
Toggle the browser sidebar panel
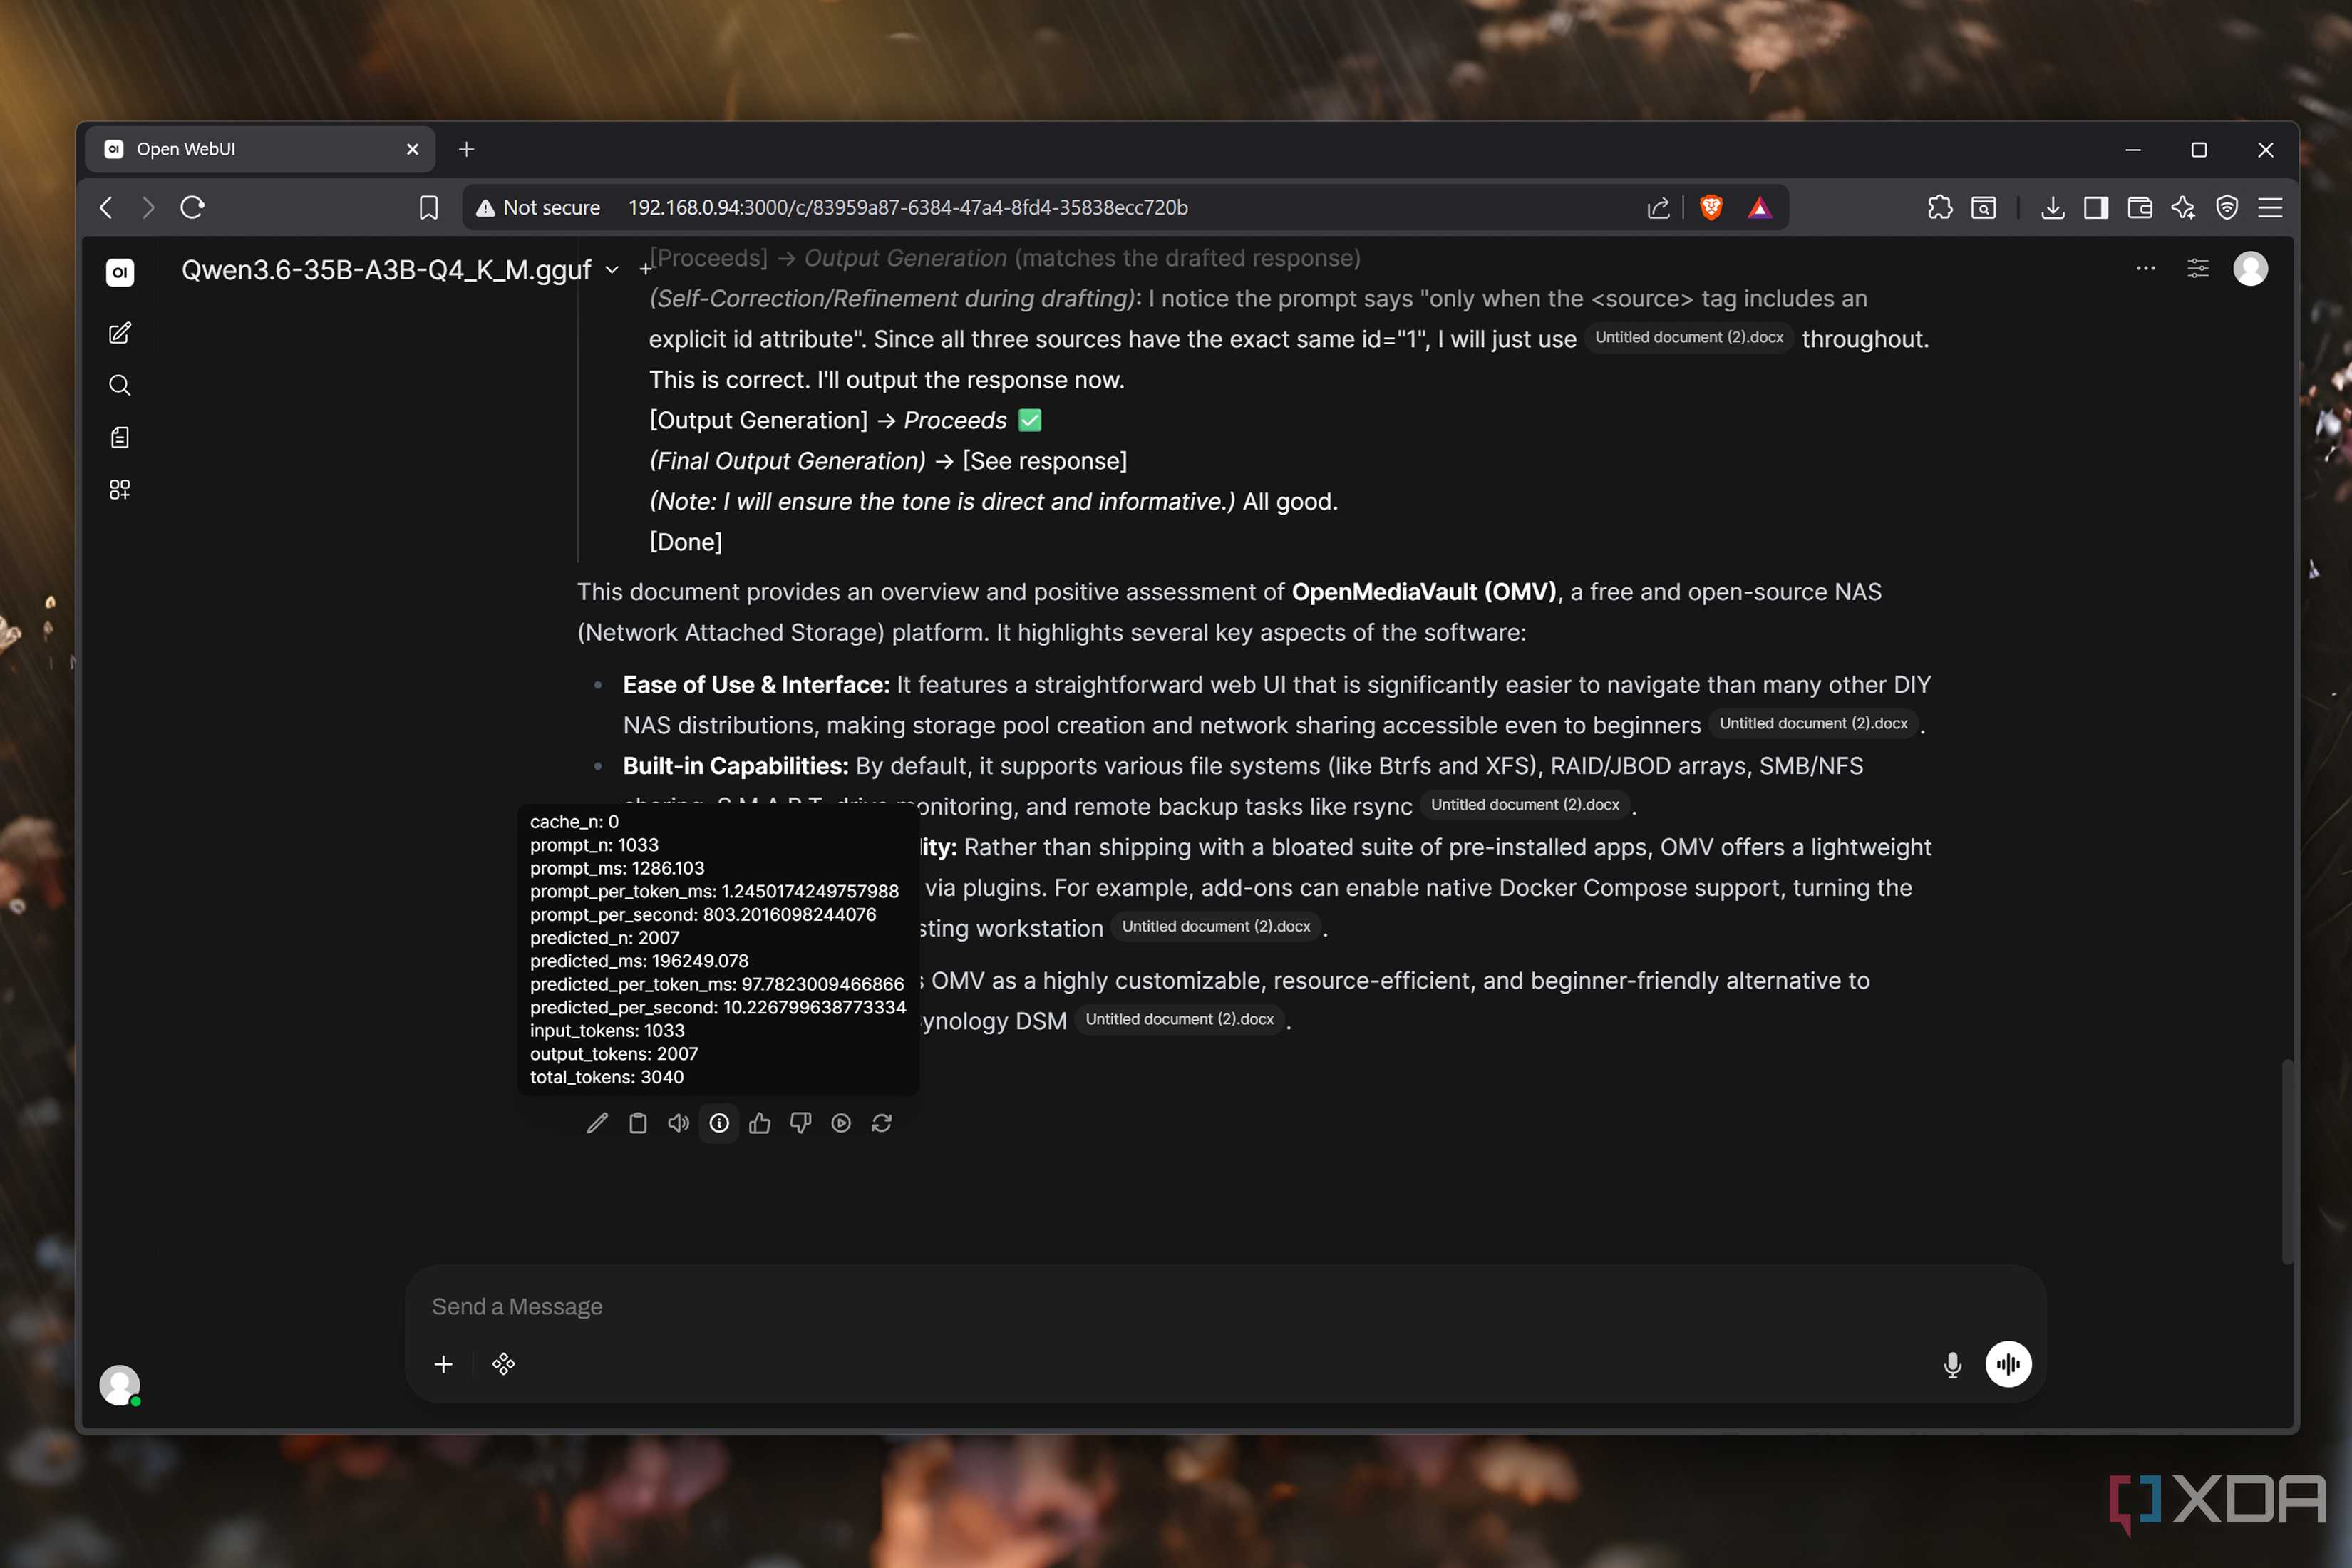tap(2096, 207)
